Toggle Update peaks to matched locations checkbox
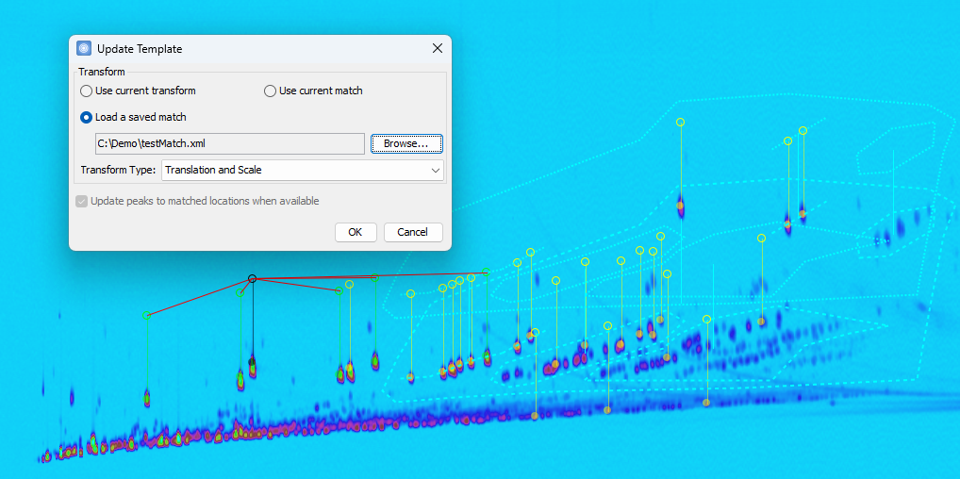The height and width of the screenshot is (479, 960). pos(82,201)
